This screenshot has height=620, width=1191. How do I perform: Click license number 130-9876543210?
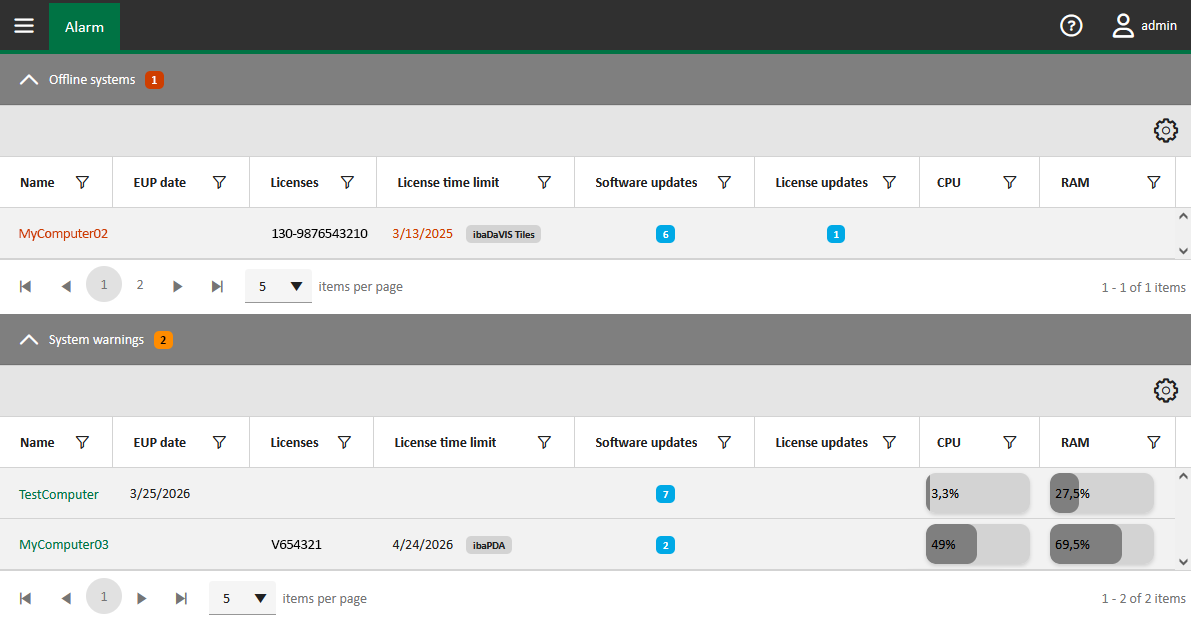tap(320, 233)
